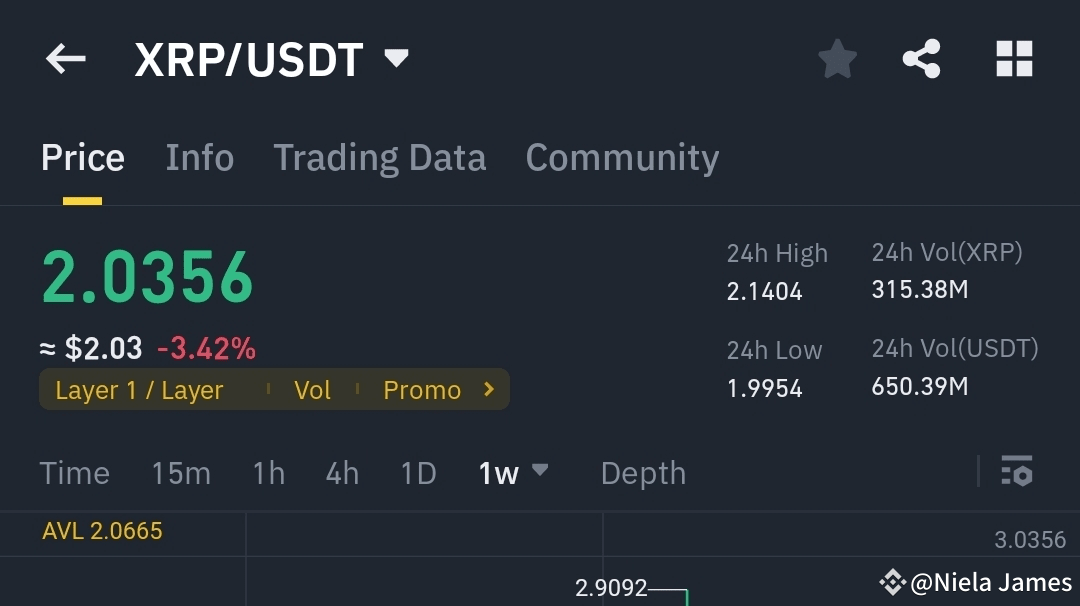Tap the AVL 2.0665 indicator label
1080x606 pixels.
[103, 531]
